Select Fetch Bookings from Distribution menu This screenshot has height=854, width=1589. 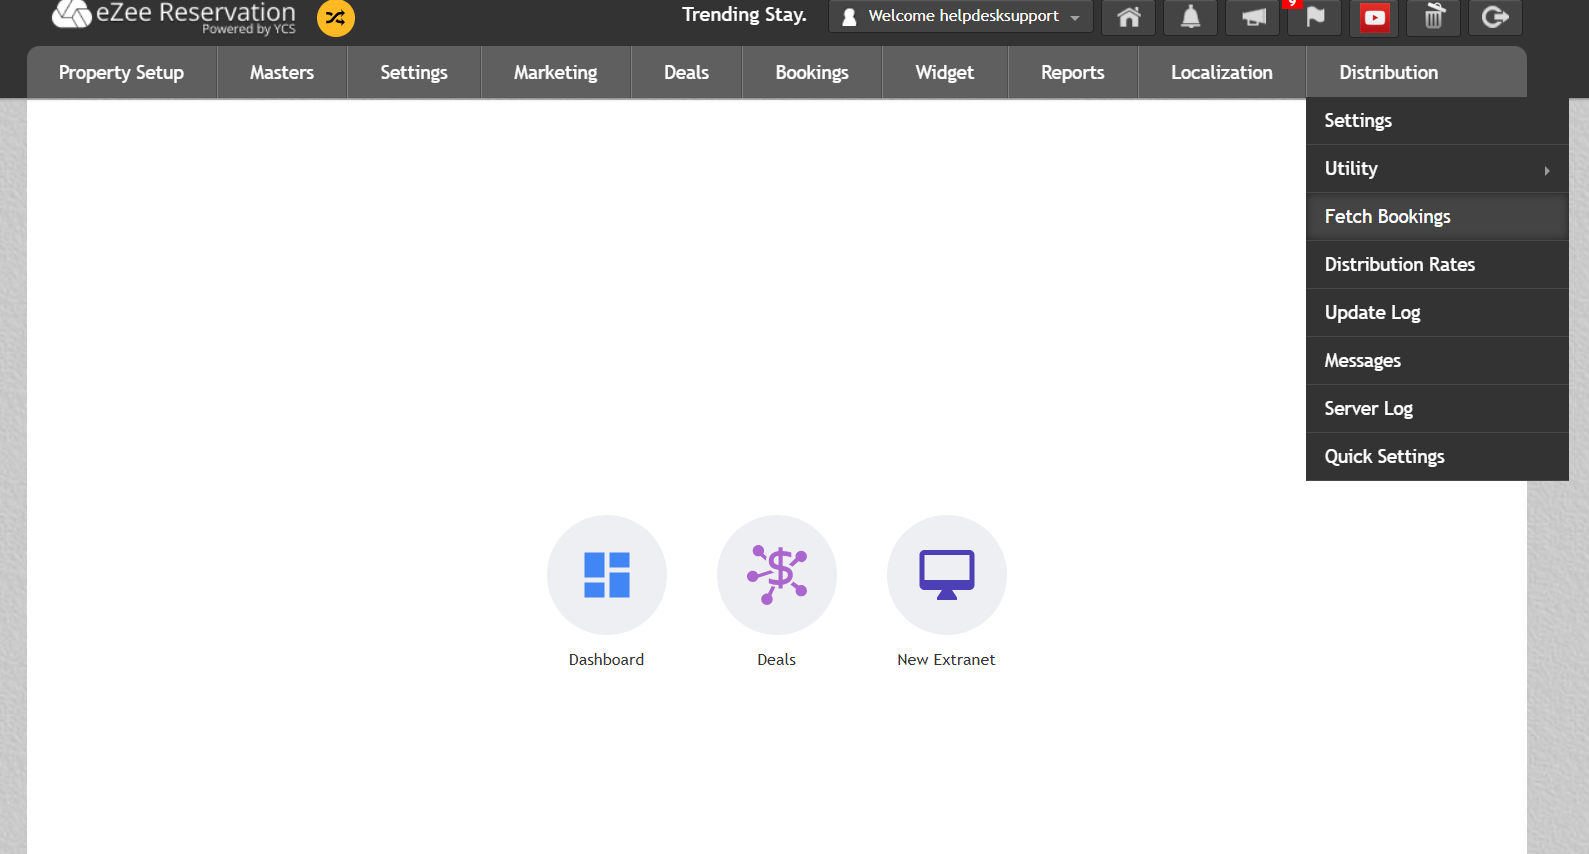[x=1437, y=217]
